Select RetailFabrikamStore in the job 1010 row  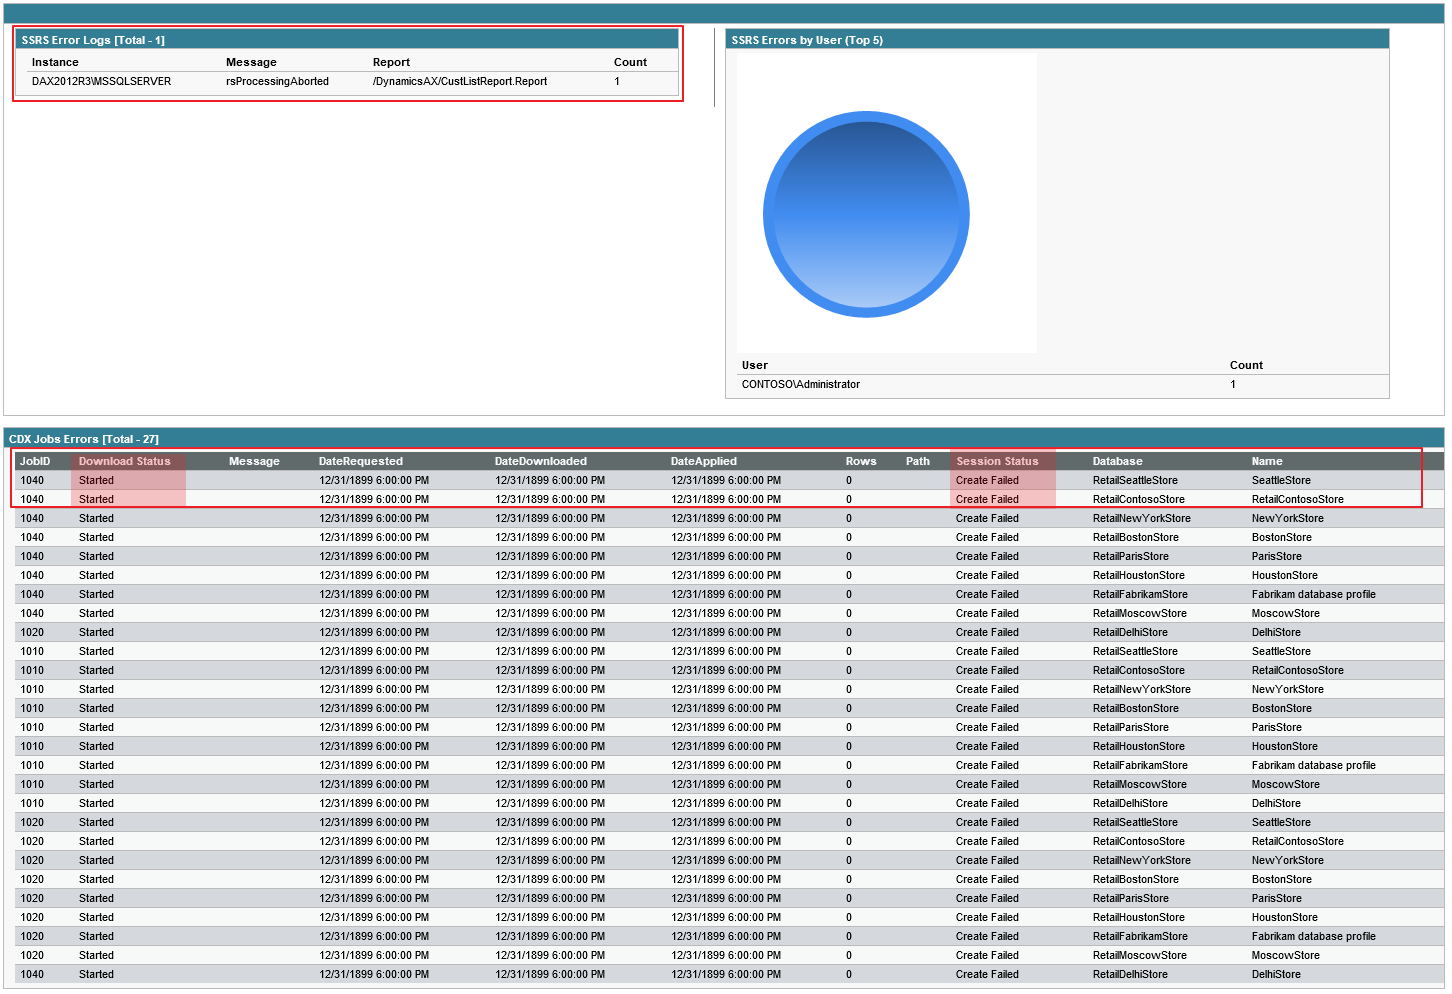[x=1140, y=765]
